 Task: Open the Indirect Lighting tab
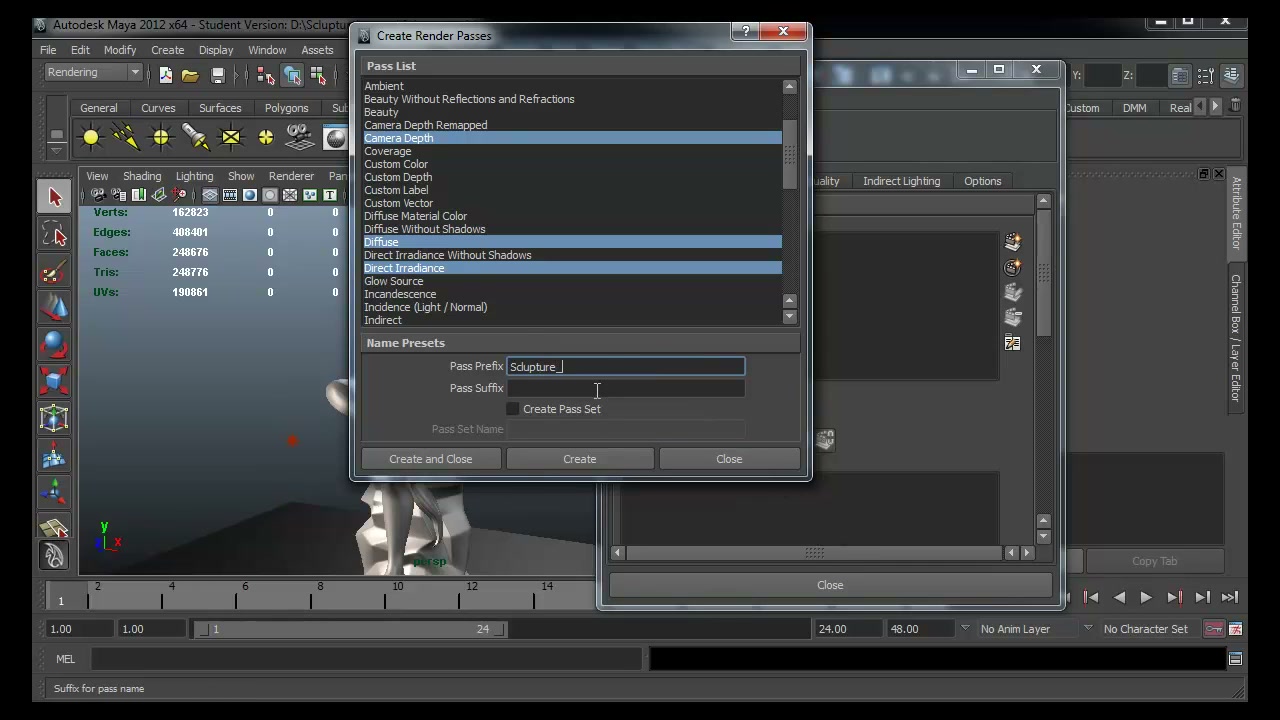click(902, 181)
